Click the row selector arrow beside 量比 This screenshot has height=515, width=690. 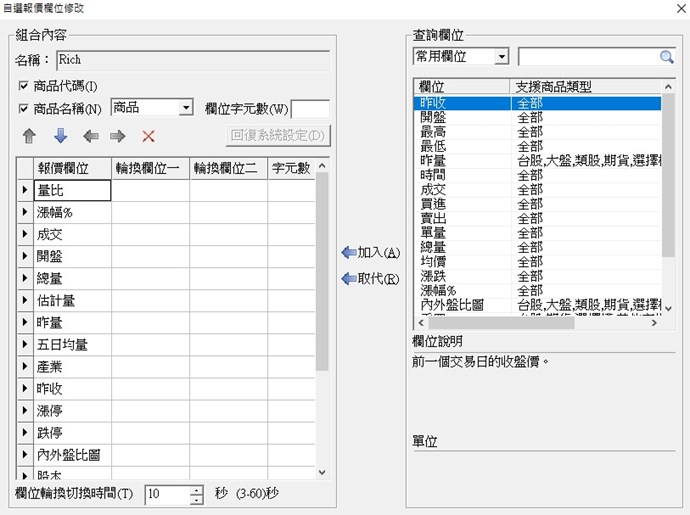(x=25, y=189)
